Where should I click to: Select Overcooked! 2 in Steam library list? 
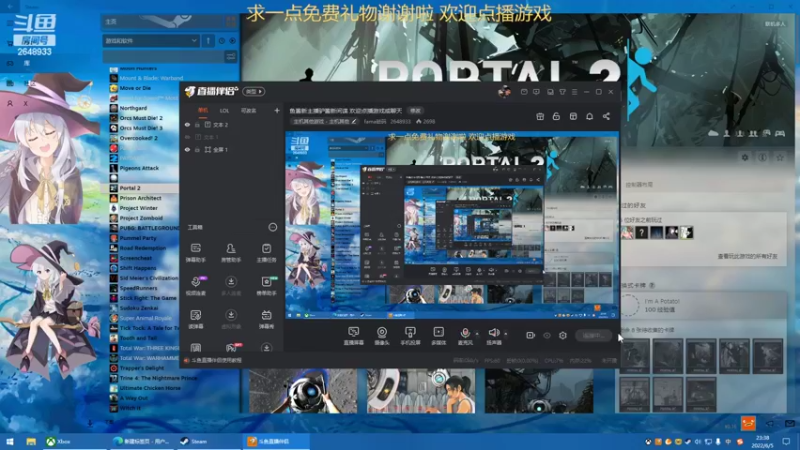click(144, 138)
